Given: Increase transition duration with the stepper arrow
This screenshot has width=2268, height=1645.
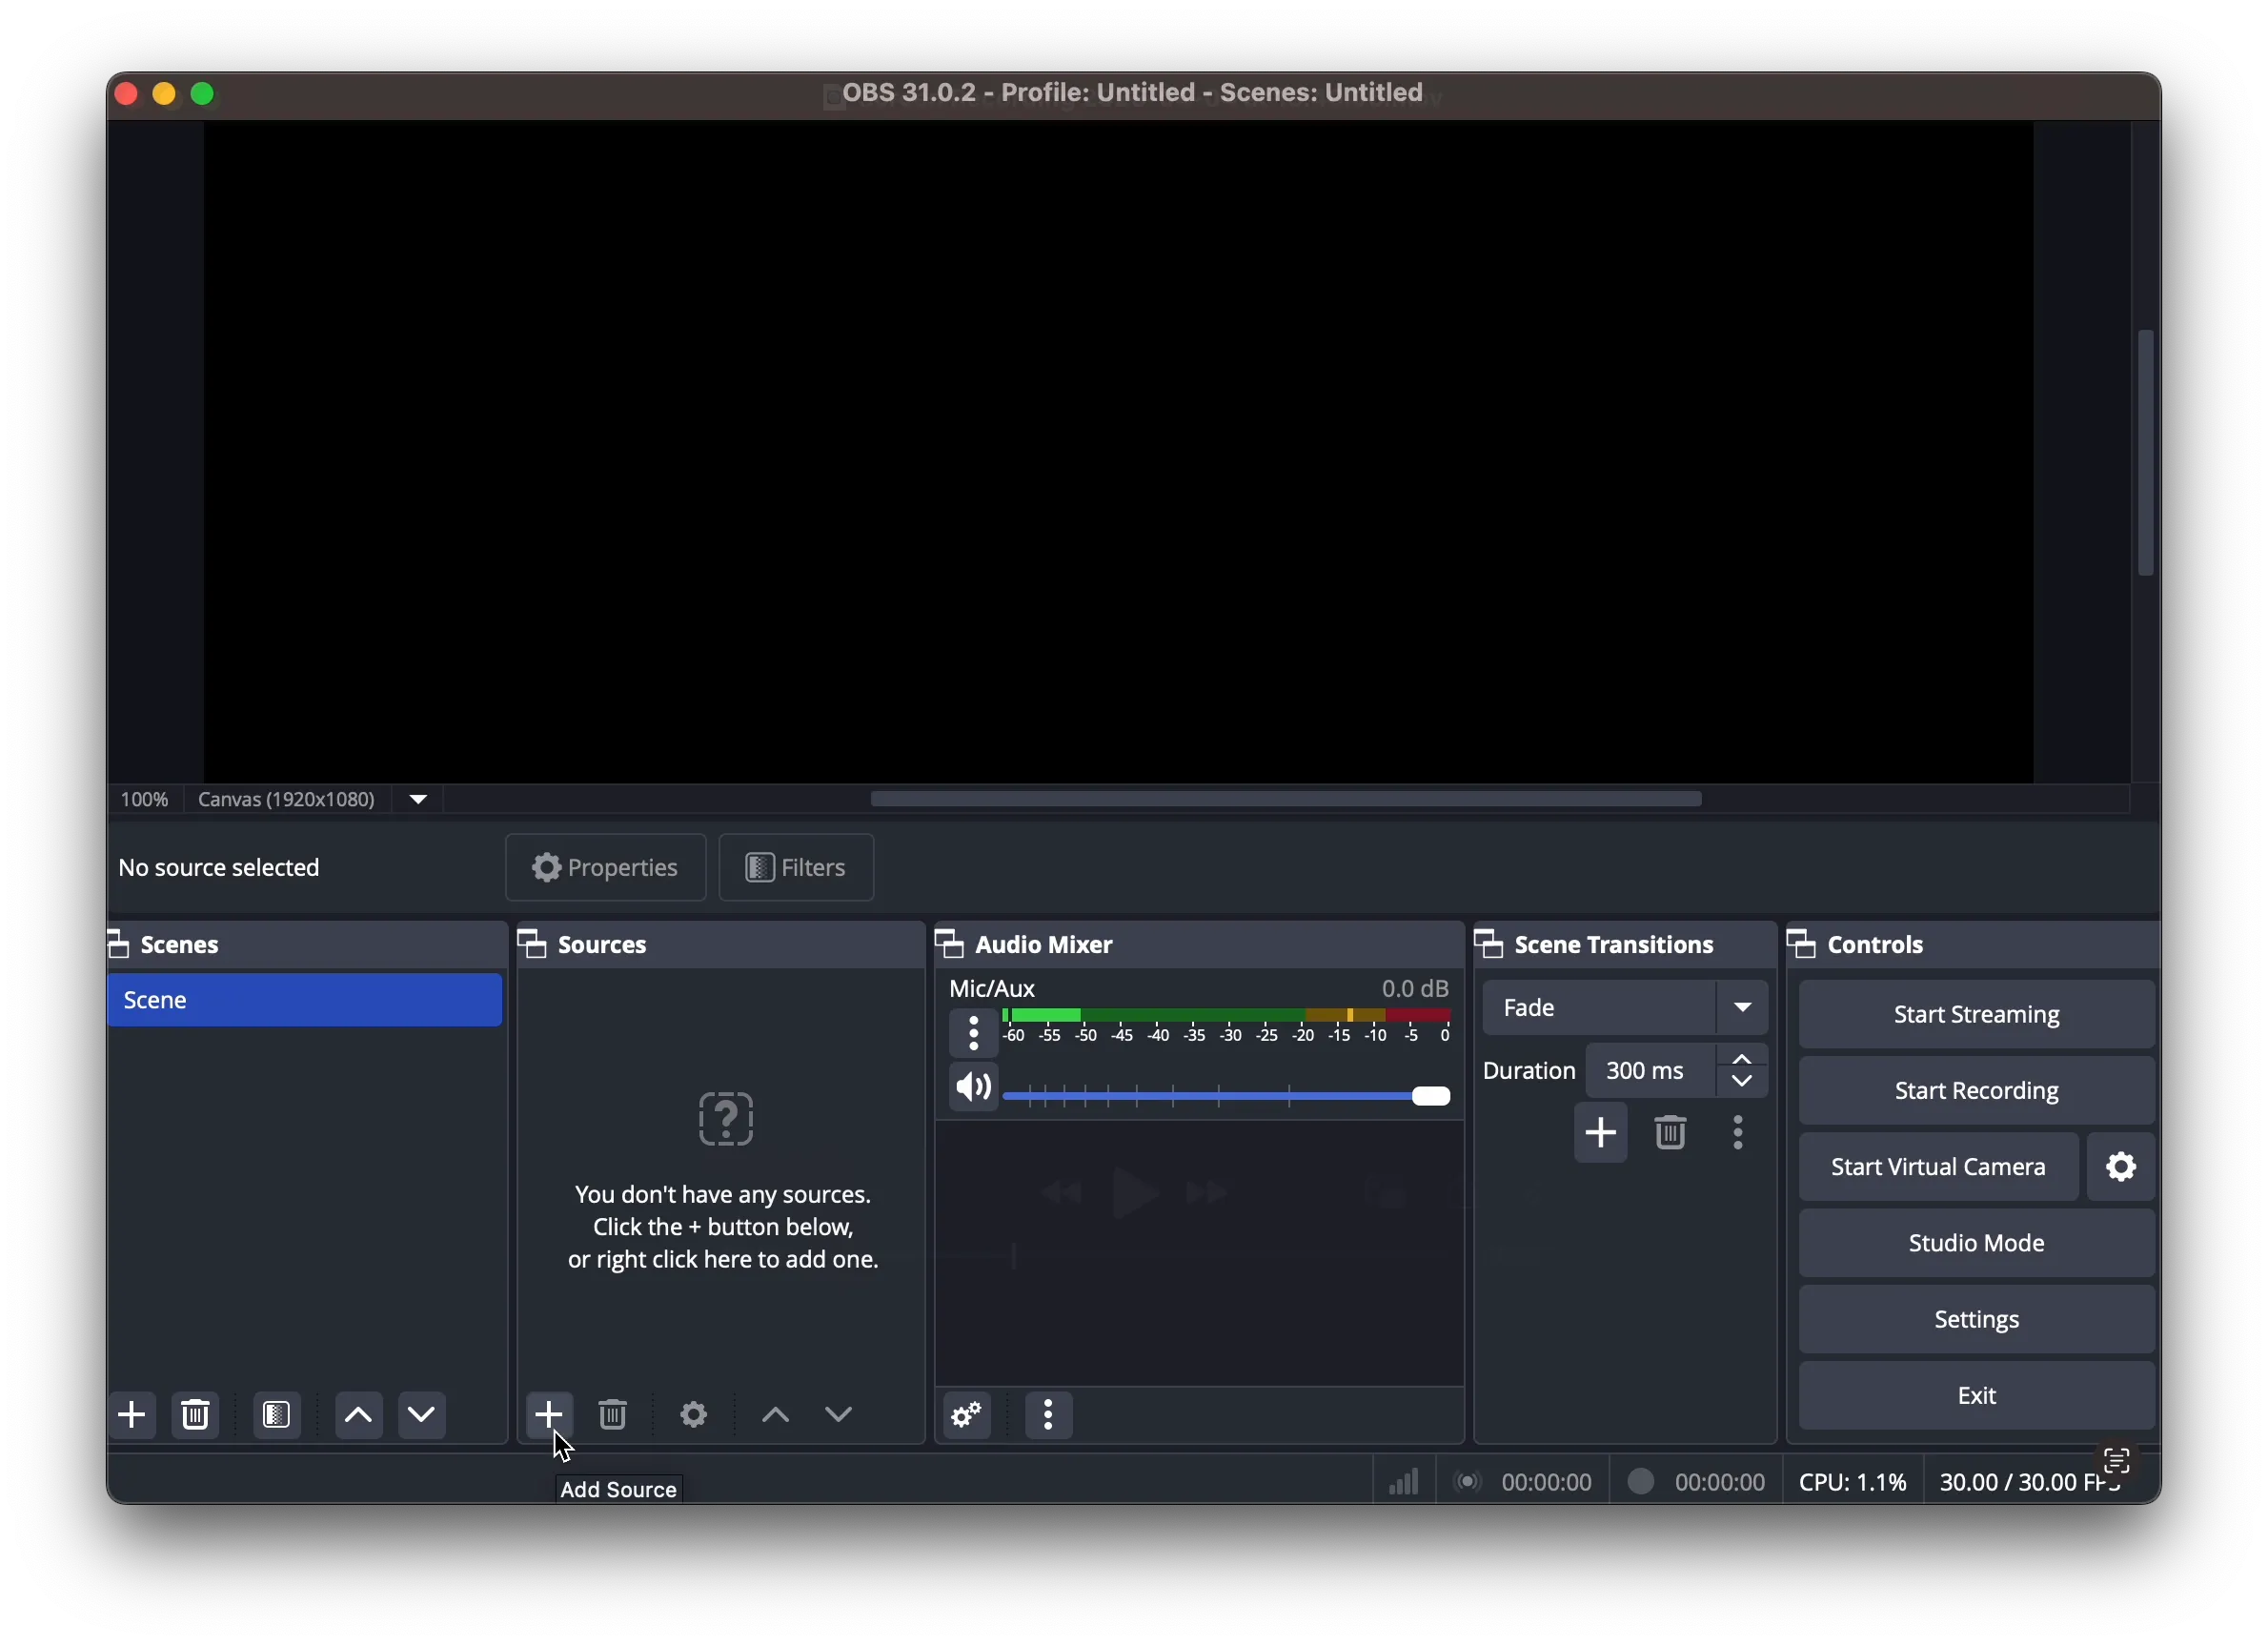Looking at the screenshot, I should [x=1742, y=1058].
